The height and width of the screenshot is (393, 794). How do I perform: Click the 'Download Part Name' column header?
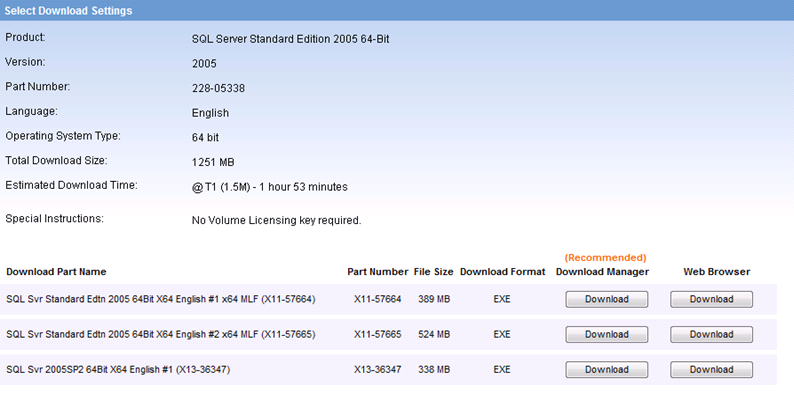[56, 272]
